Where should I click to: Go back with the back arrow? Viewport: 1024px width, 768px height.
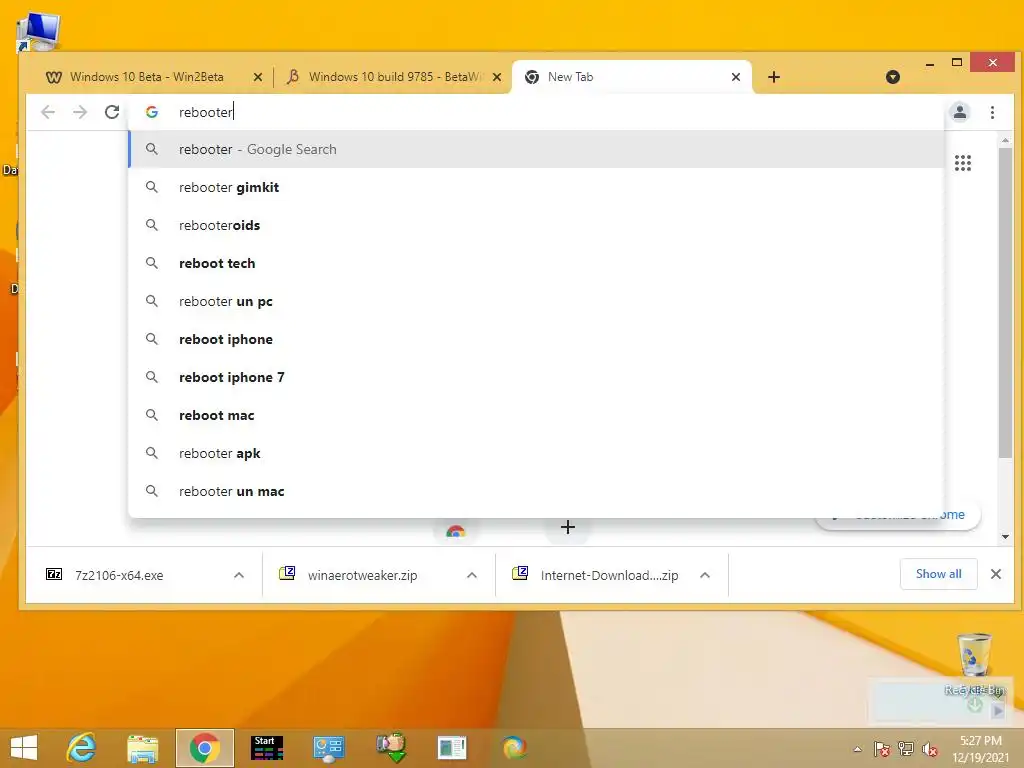pyautogui.click(x=48, y=112)
